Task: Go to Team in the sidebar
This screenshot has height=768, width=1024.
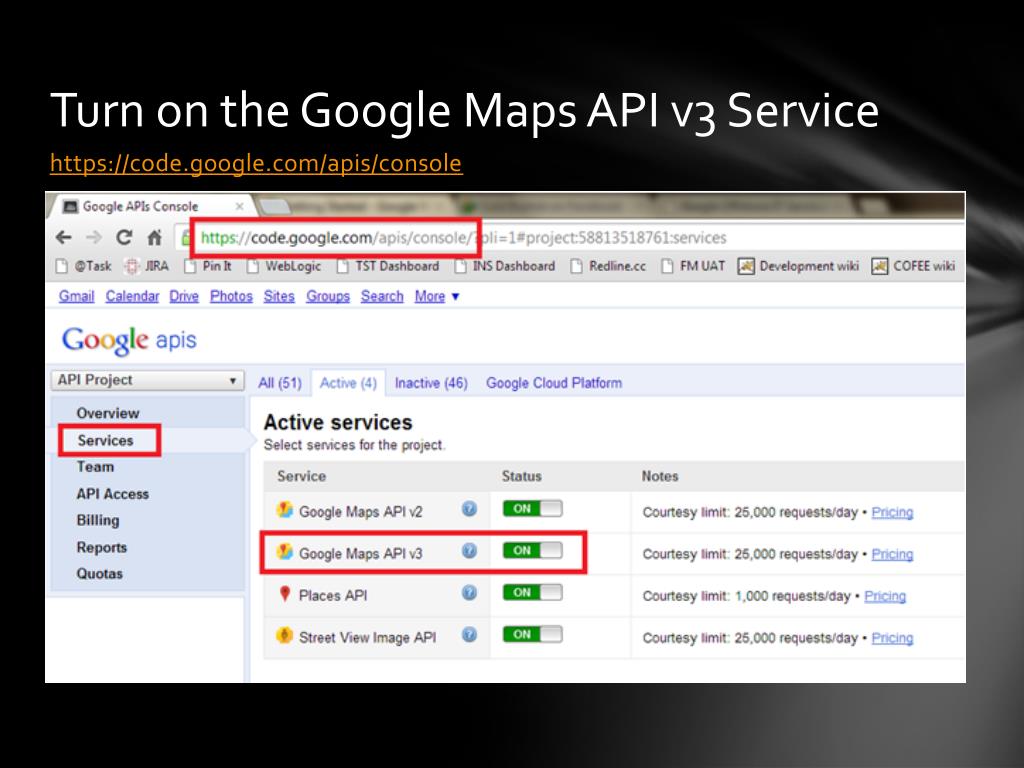Action: (x=95, y=467)
